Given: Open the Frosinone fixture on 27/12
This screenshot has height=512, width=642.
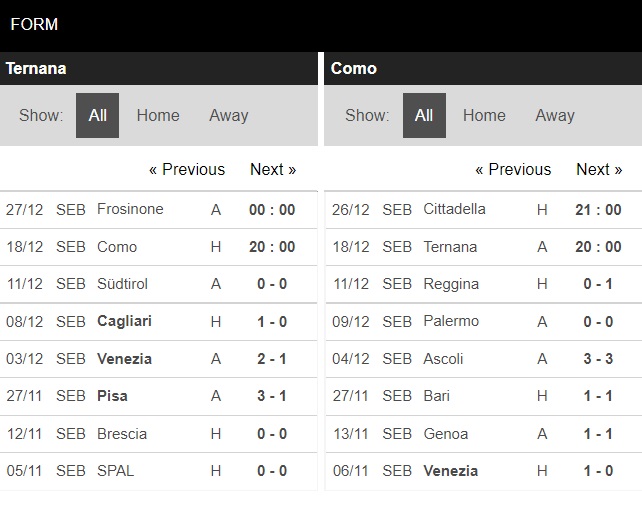Looking at the screenshot, I should click(158, 210).
